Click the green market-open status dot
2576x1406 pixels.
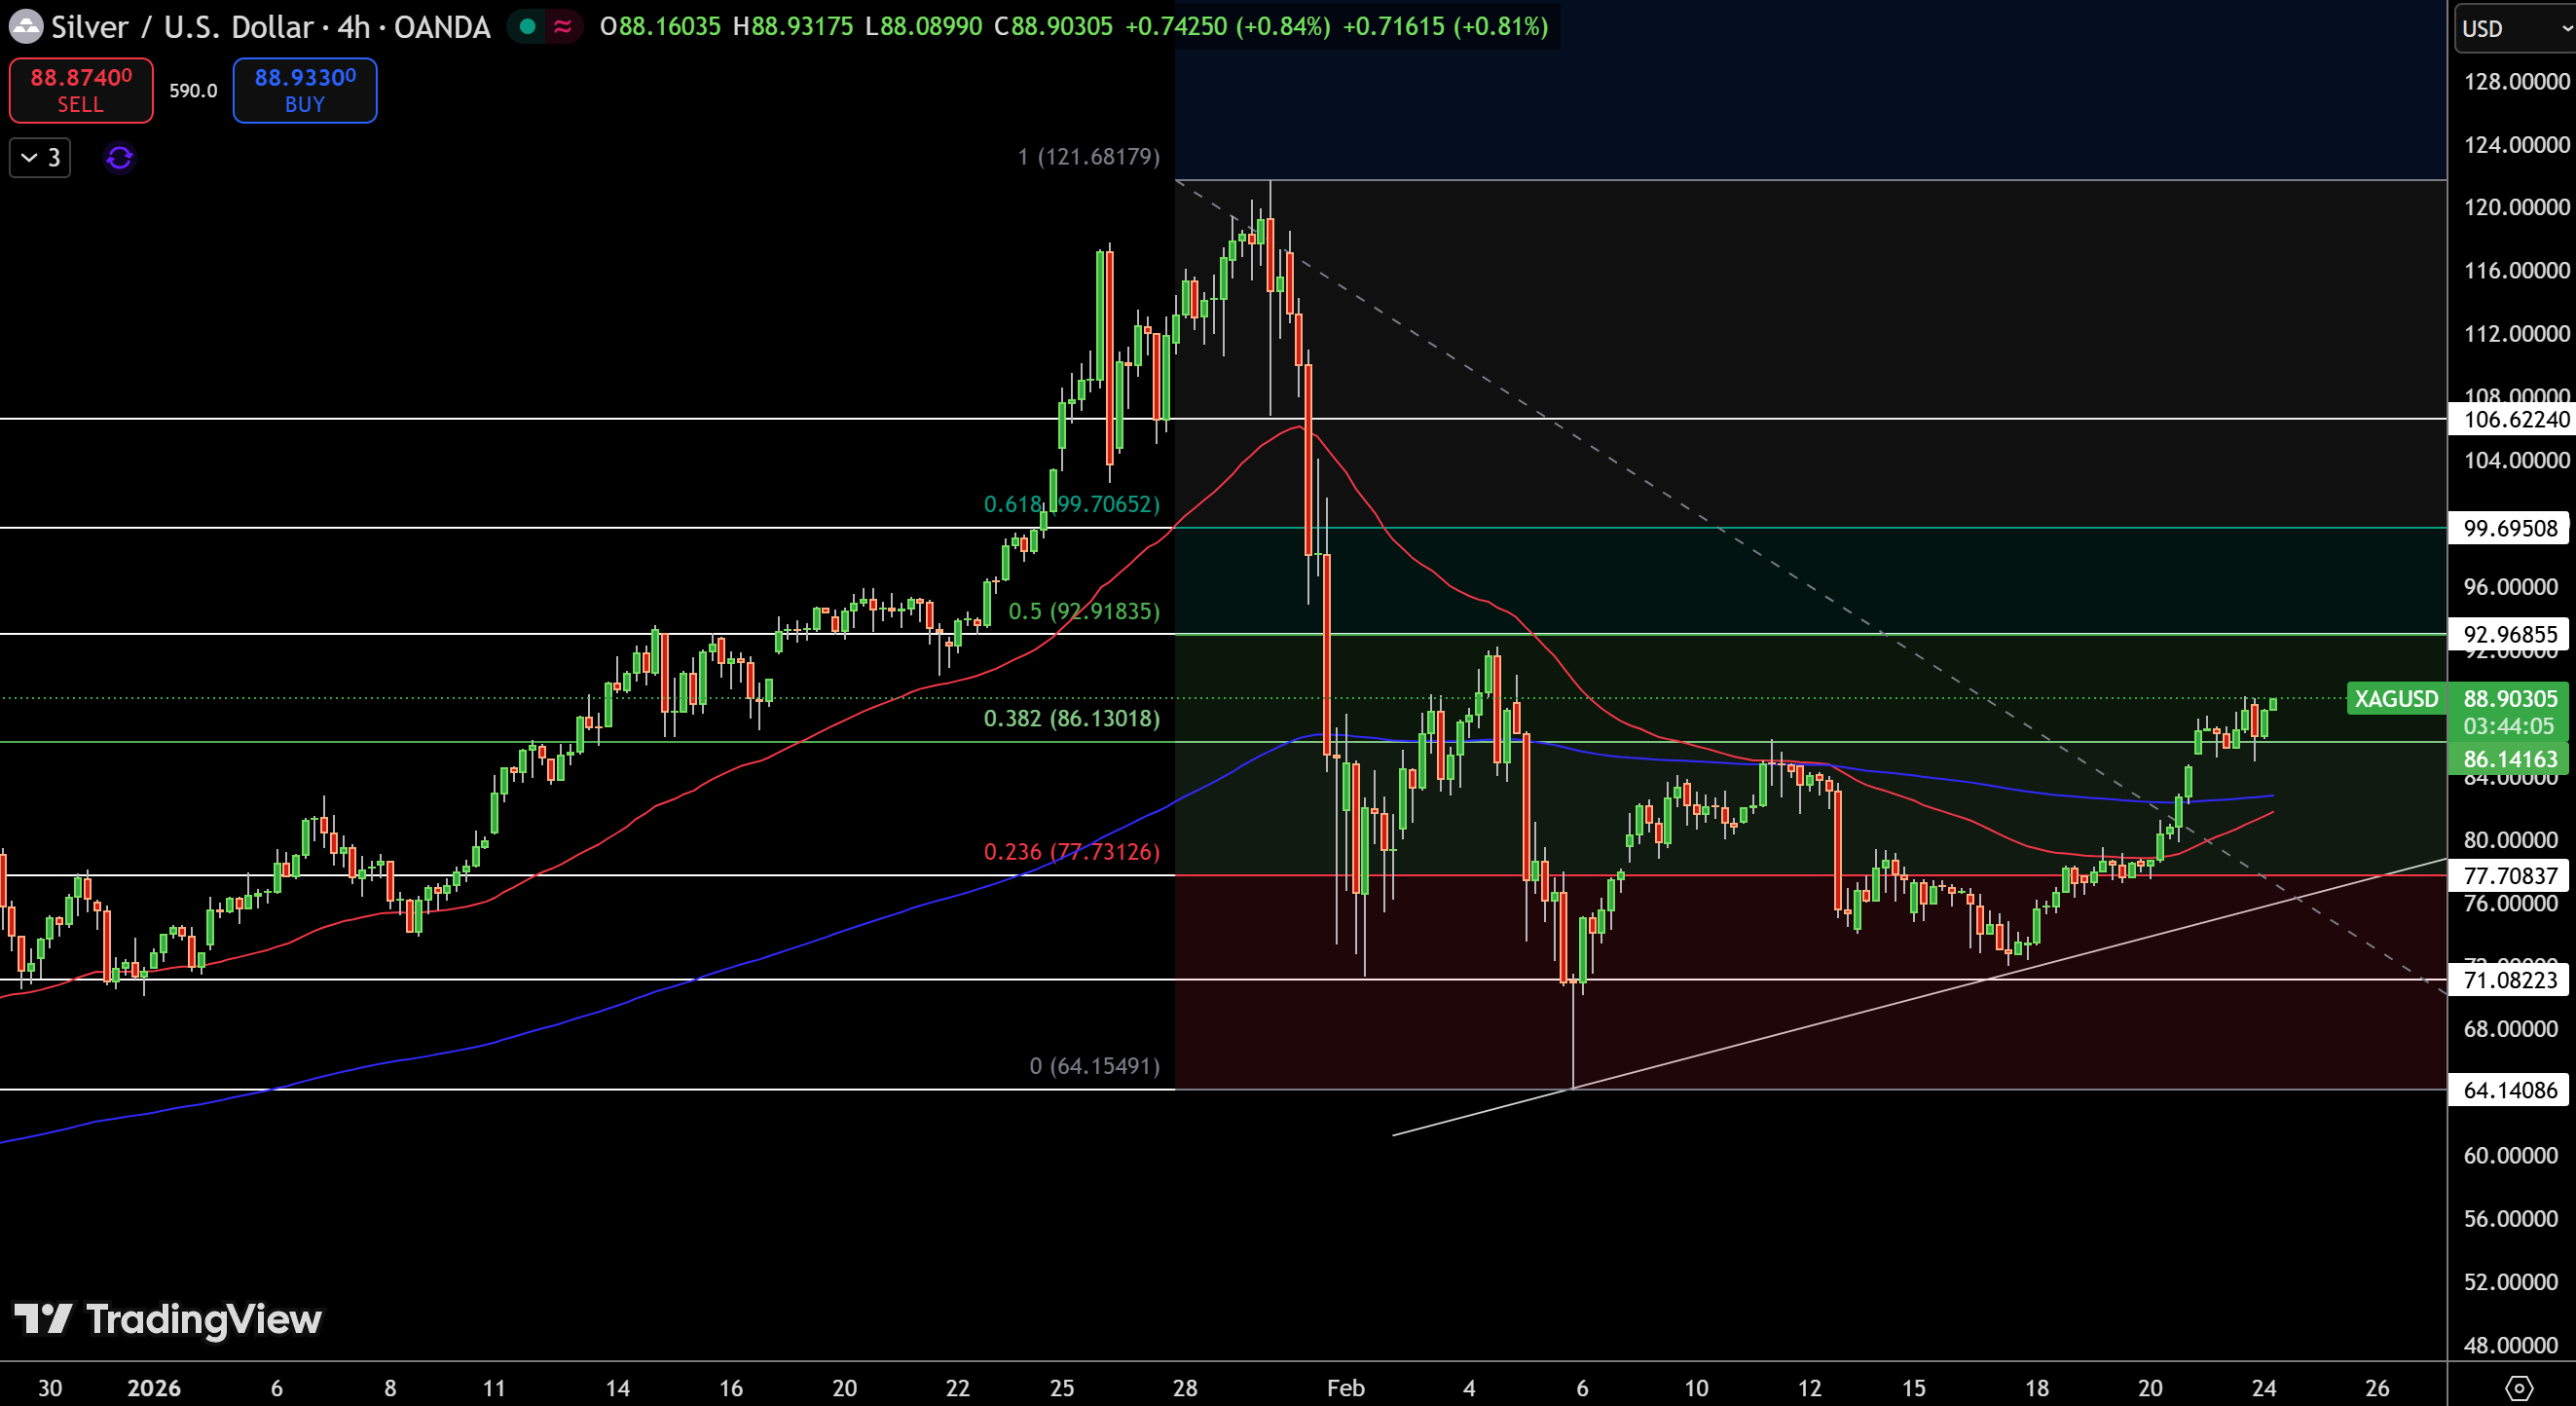tap(527, 26)
